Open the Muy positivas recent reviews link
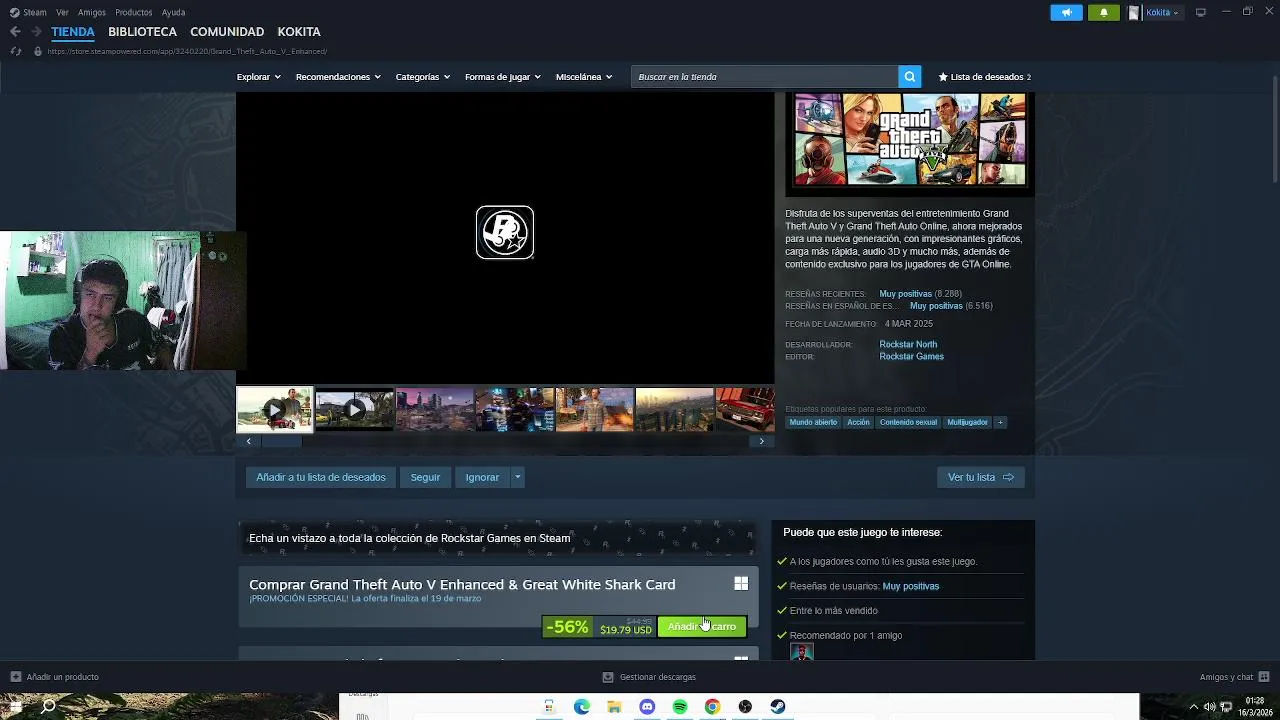 click(x=905, y=294)
